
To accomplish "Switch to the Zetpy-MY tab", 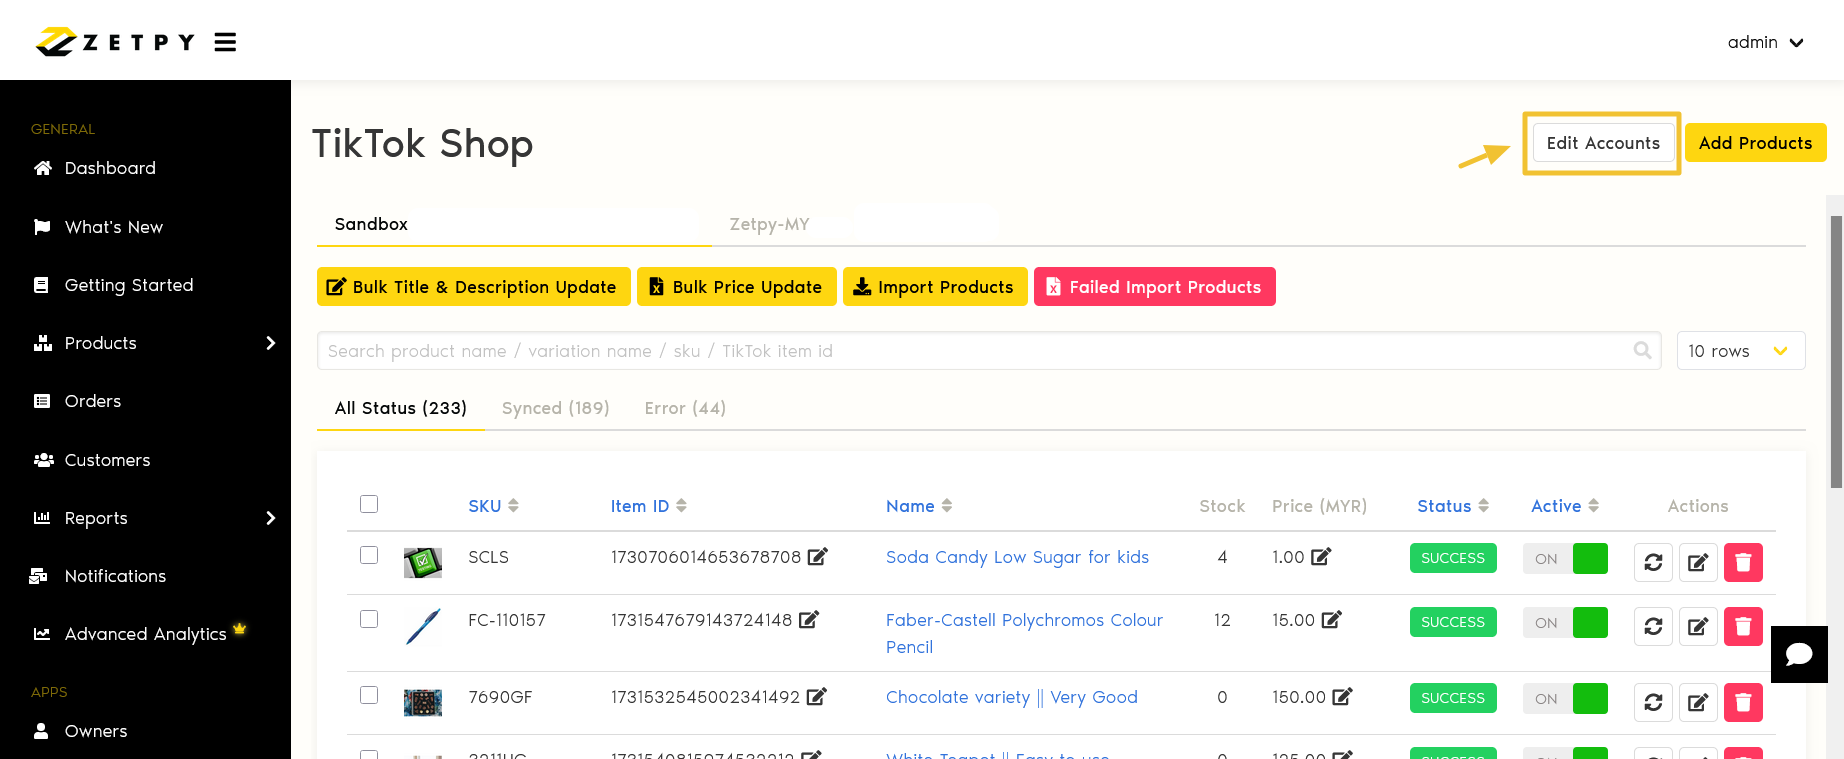I will (769, 224).
